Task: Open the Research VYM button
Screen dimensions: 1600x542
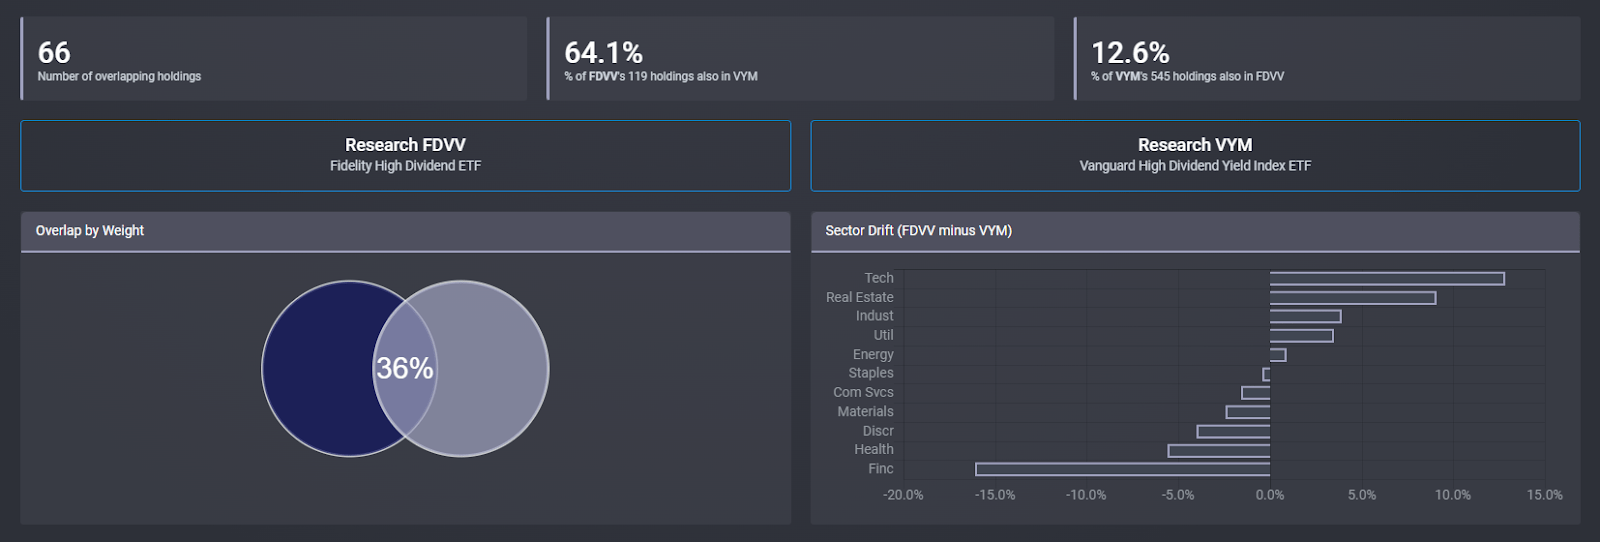Action: tap(1195, 156)
